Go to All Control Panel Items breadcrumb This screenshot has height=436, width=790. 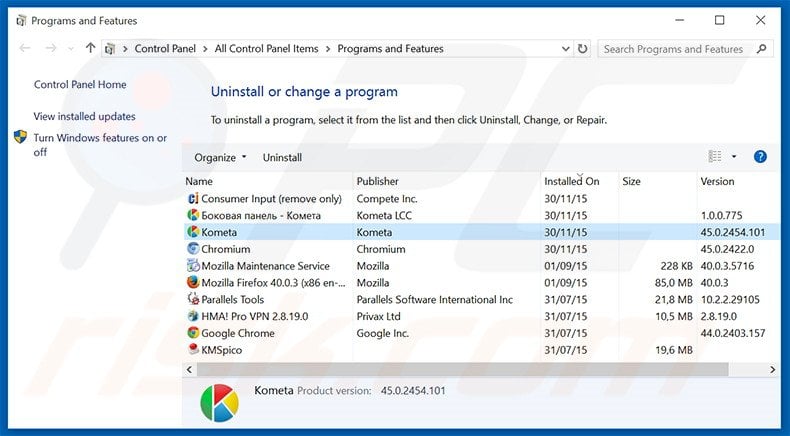click(267, 49)
